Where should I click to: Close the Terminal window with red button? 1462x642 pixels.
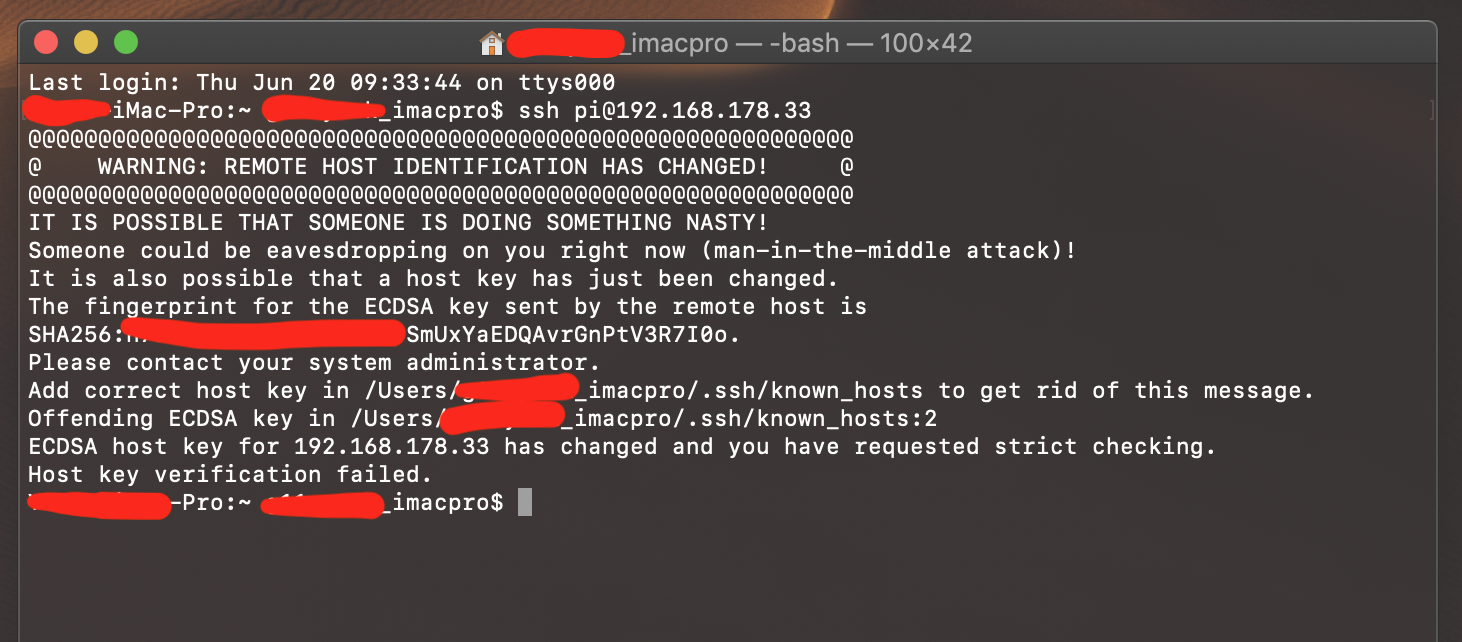(x=46, y=42)
